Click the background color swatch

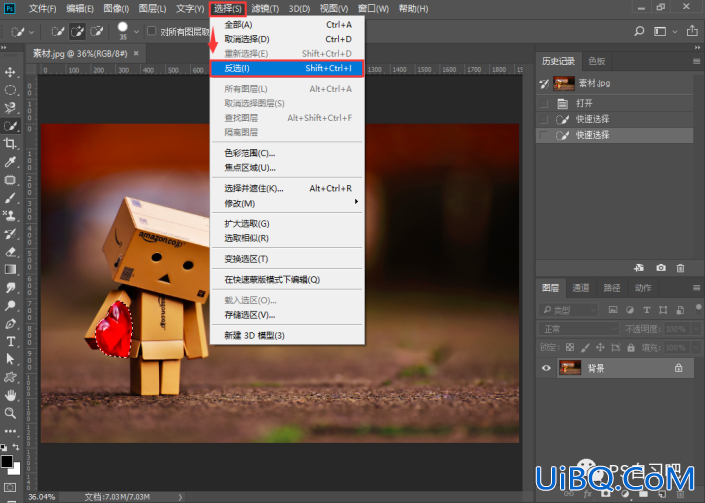[x=16, y=471]
